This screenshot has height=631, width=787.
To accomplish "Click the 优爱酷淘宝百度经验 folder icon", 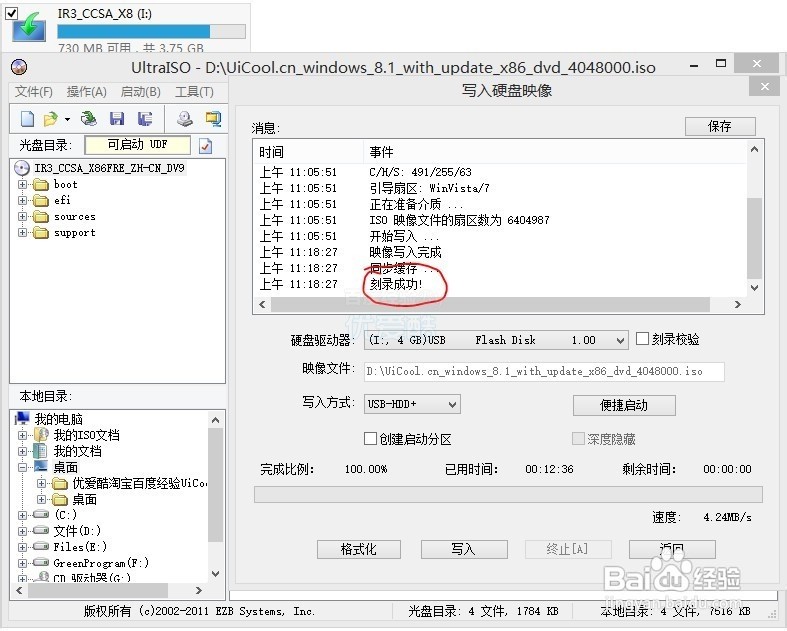I will click(x=60, y=483).
